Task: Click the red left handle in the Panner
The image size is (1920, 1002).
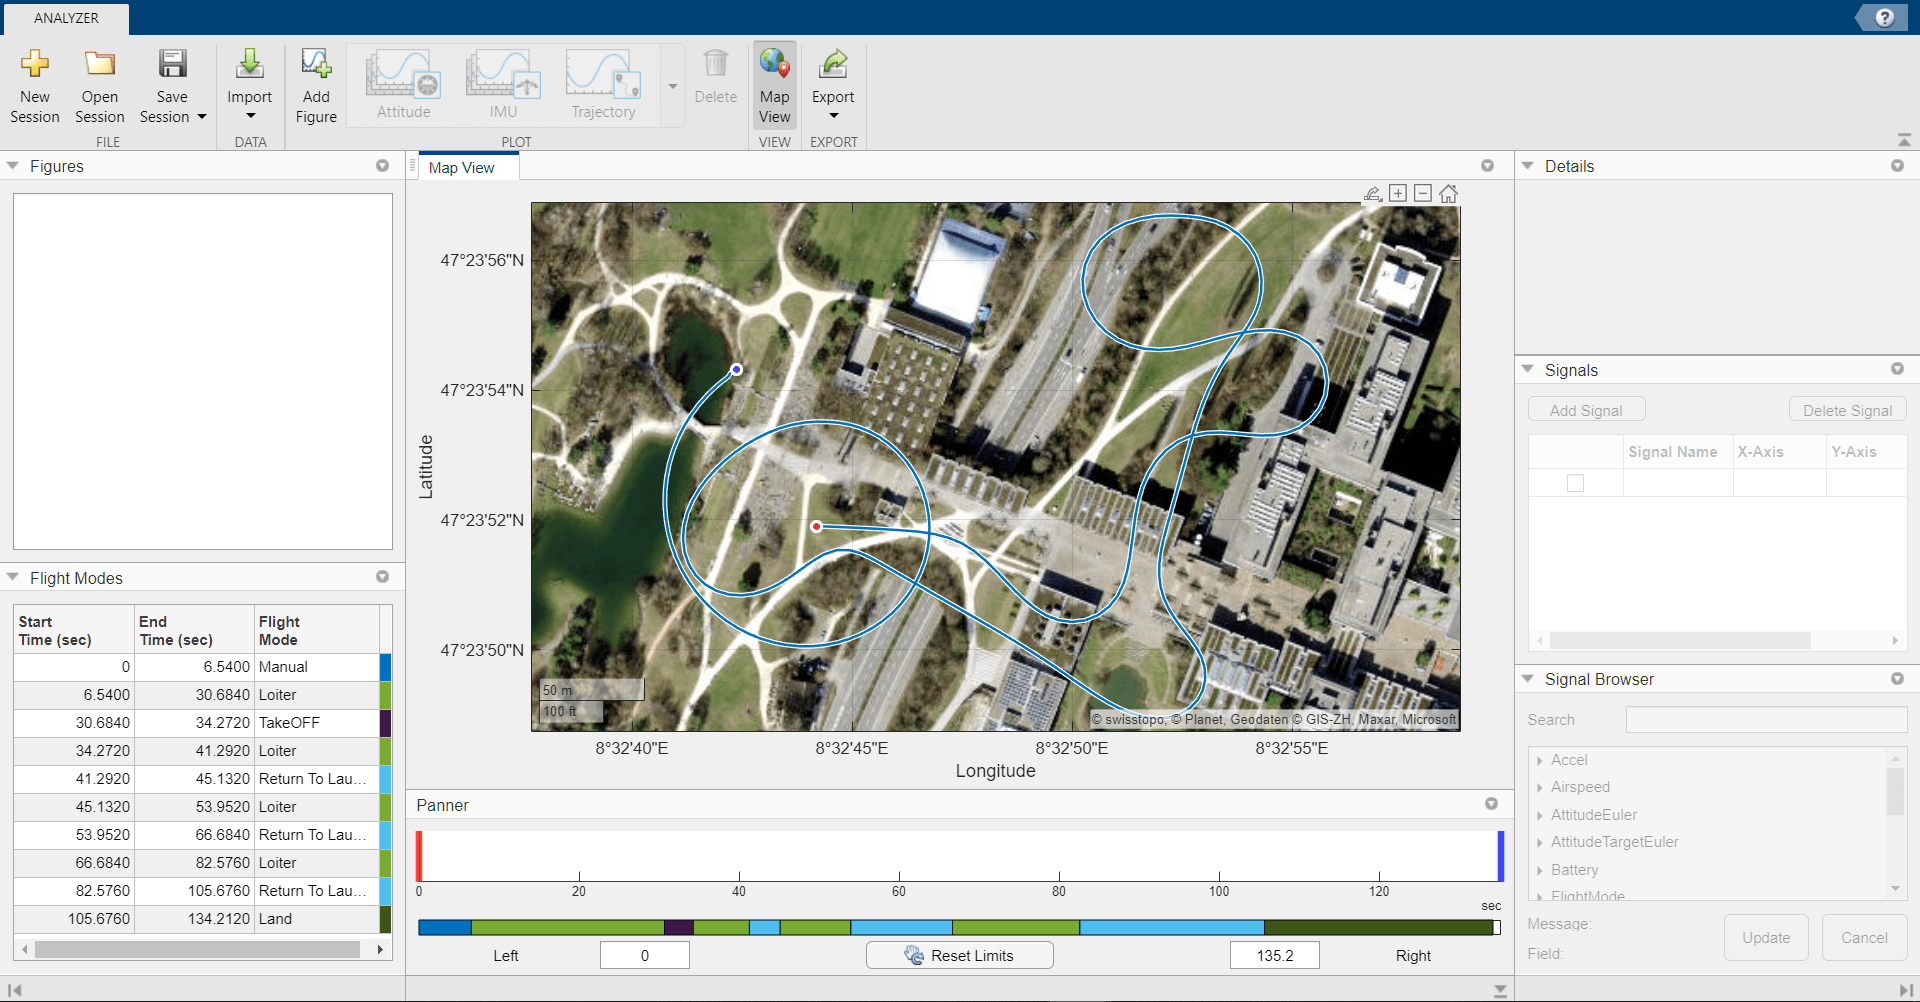Action: [x=420, y=856]
